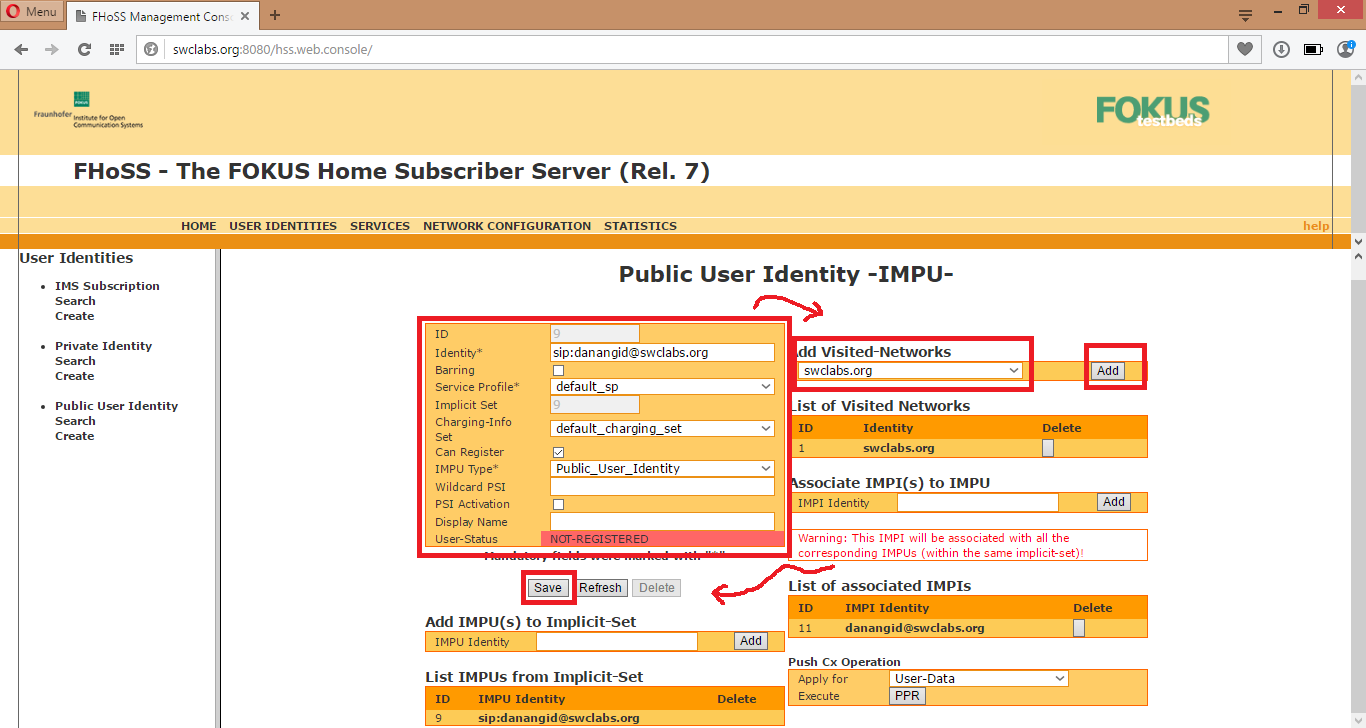Viewport: 1366px width, 728px height.
Task: Go back to previous page
Action: [x=21, y=49]
